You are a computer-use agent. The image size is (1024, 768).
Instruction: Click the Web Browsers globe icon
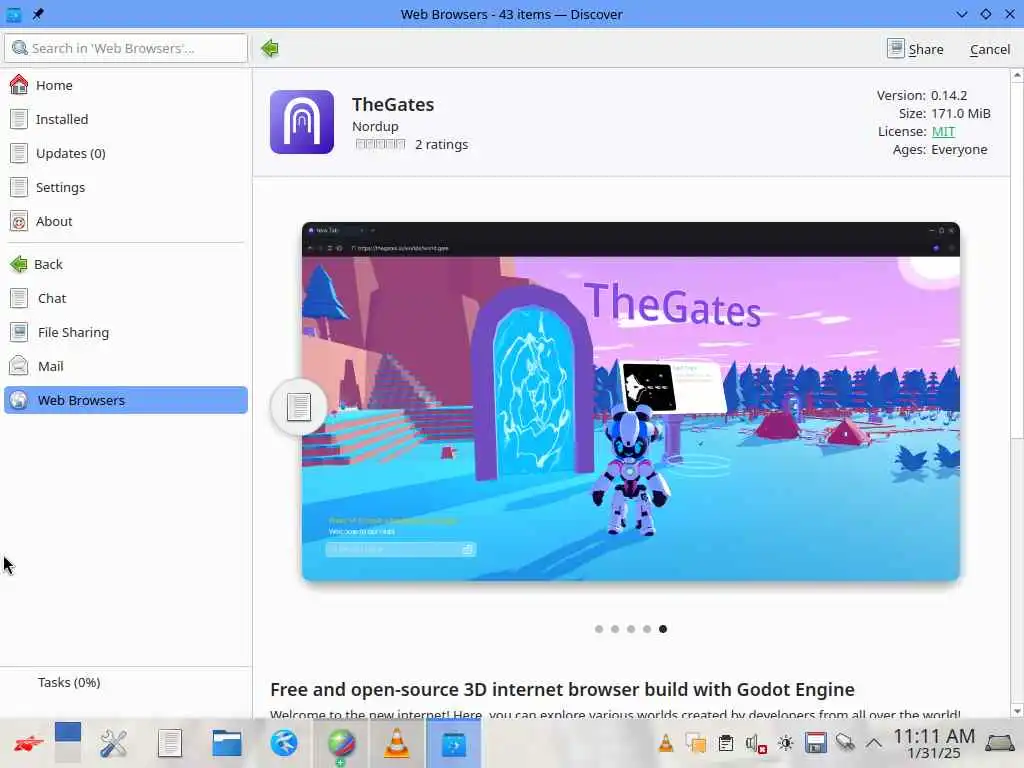coord(19,400)
